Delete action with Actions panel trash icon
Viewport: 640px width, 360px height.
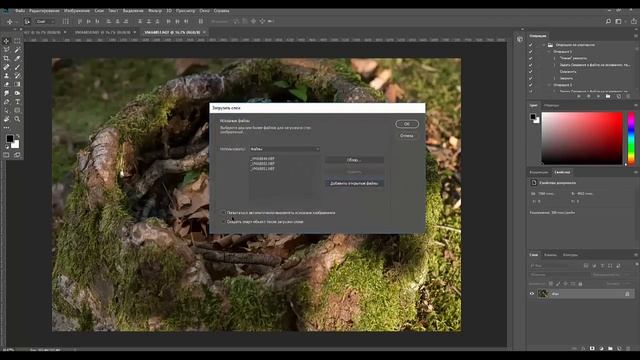coord(628,96)
